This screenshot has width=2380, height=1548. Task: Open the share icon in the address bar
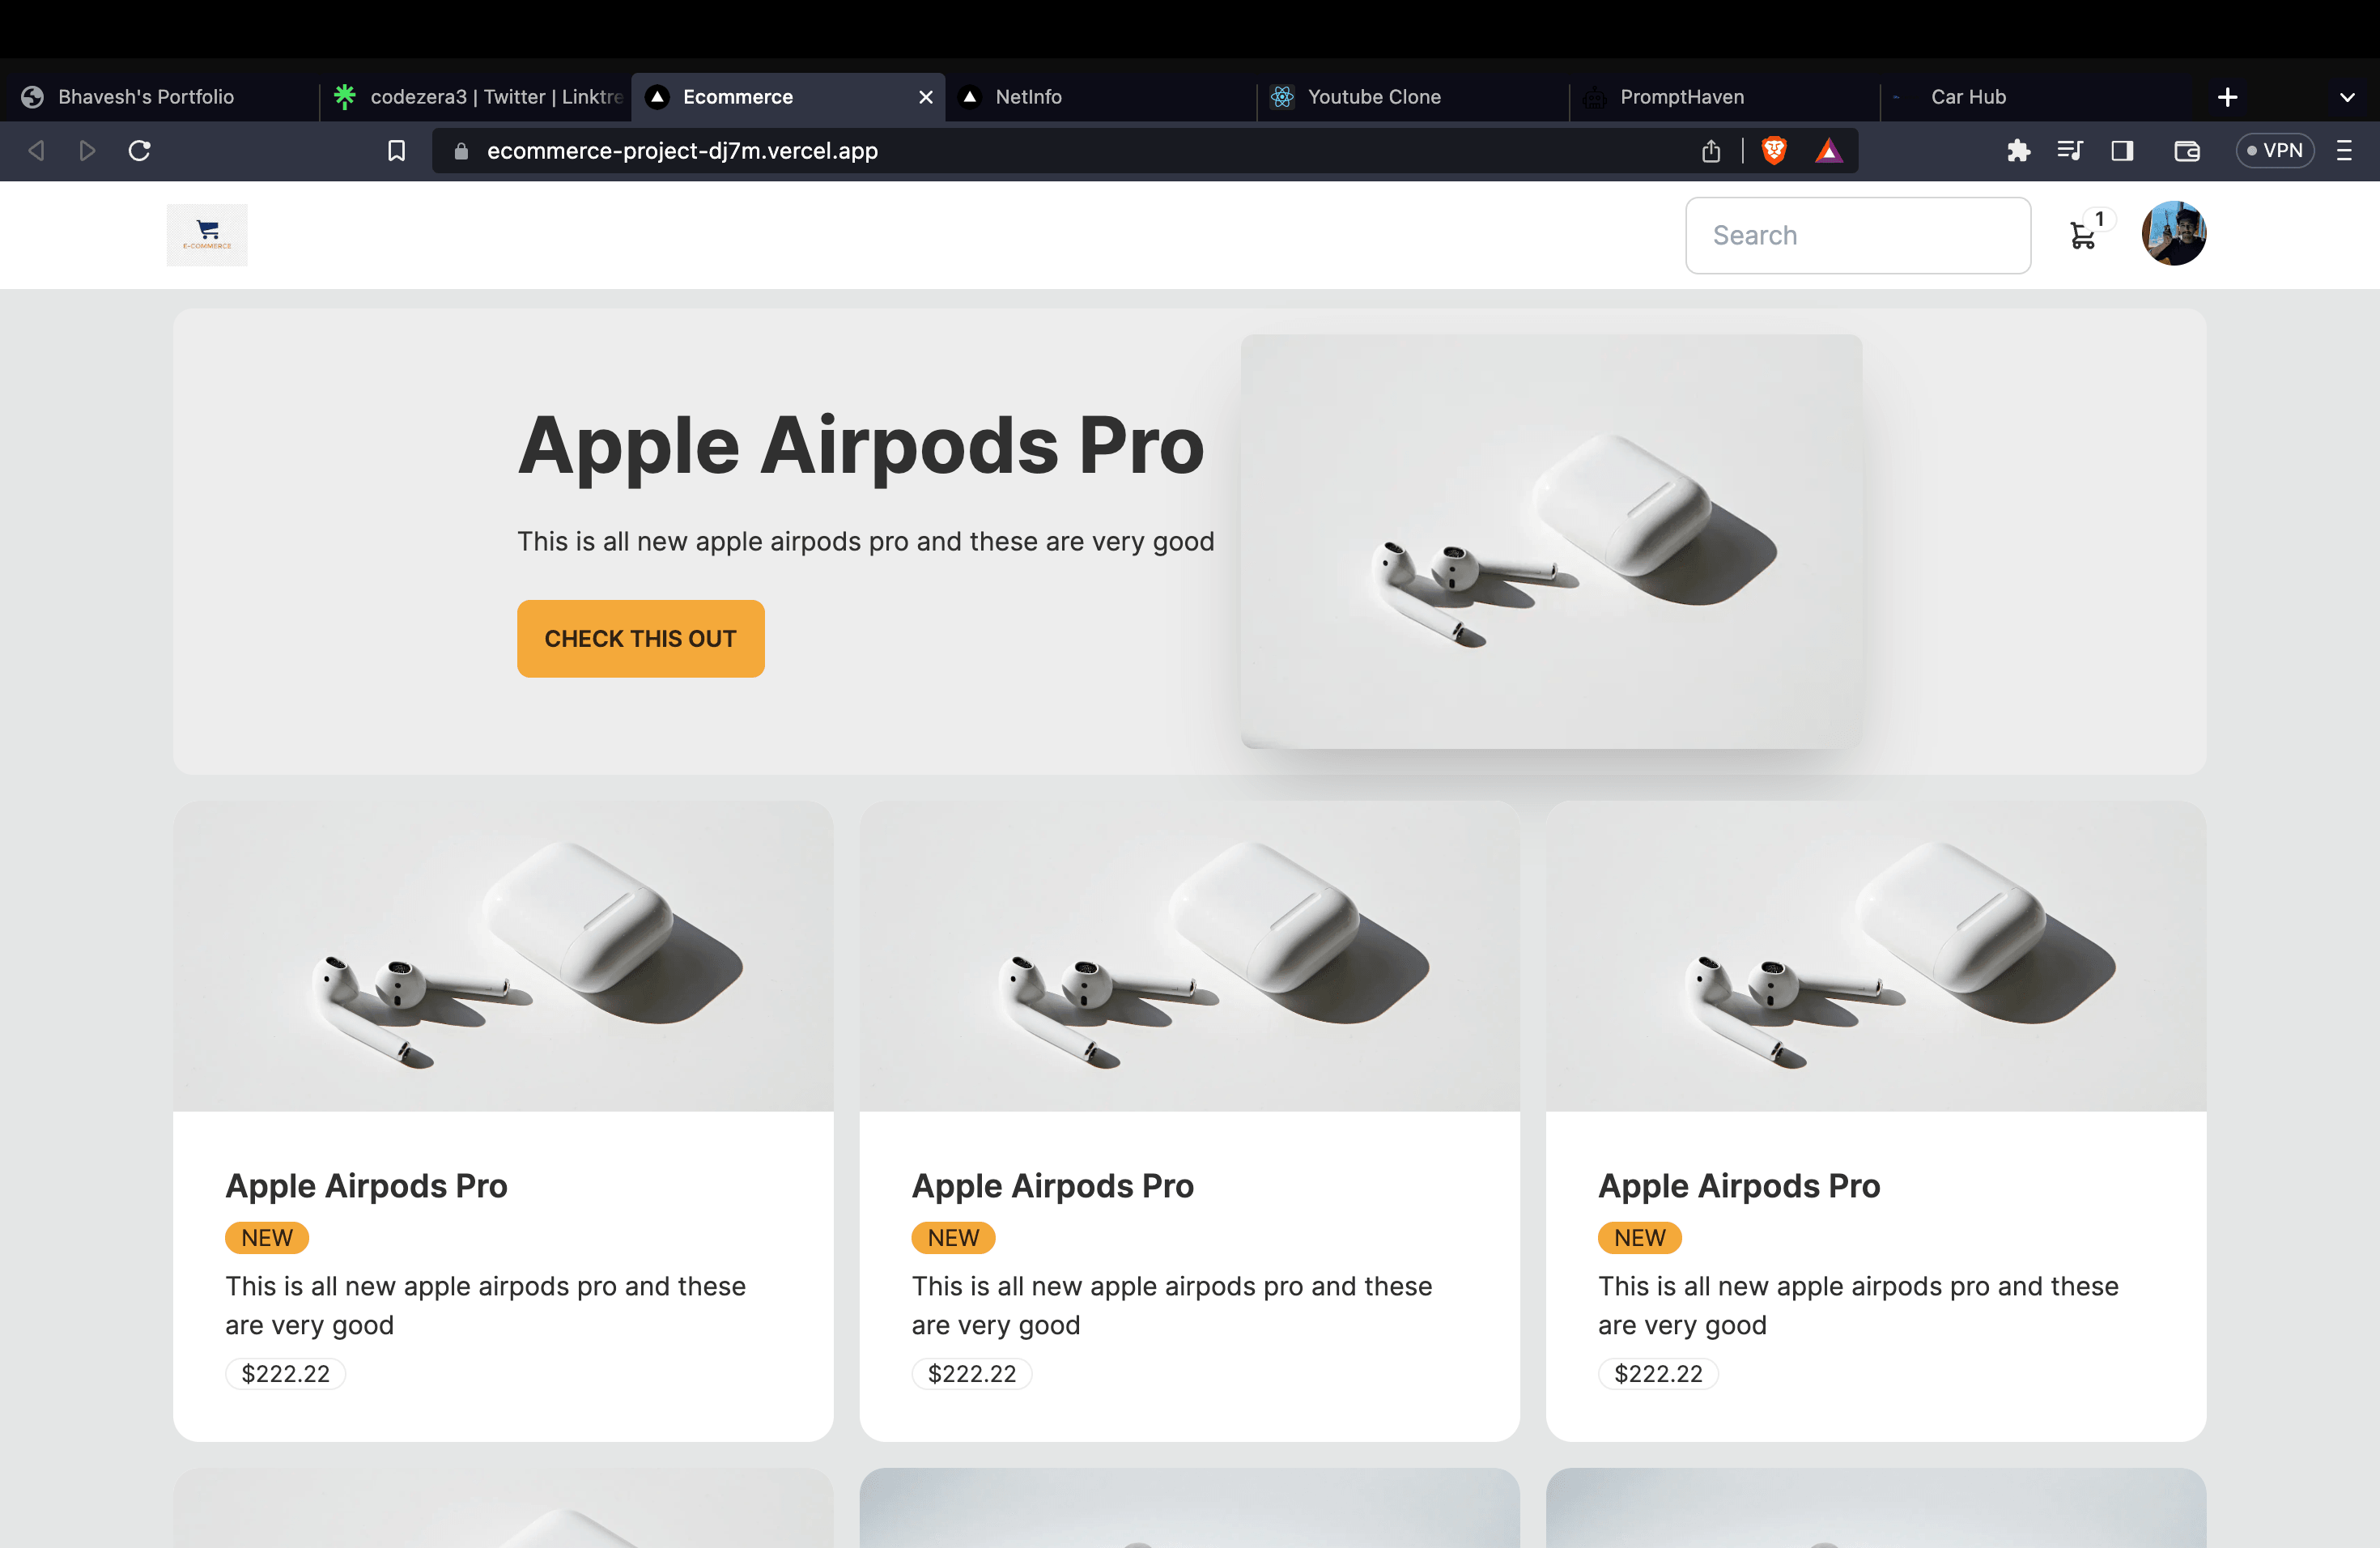point(1711,151)
